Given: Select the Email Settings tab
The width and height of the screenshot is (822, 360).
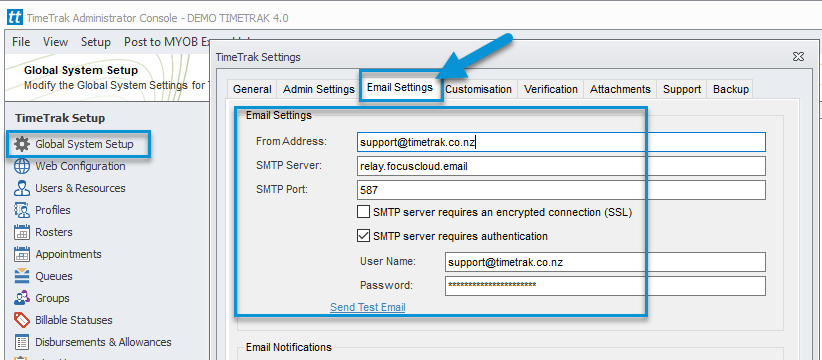Looking at the screenshot, I should coord(400,87).
